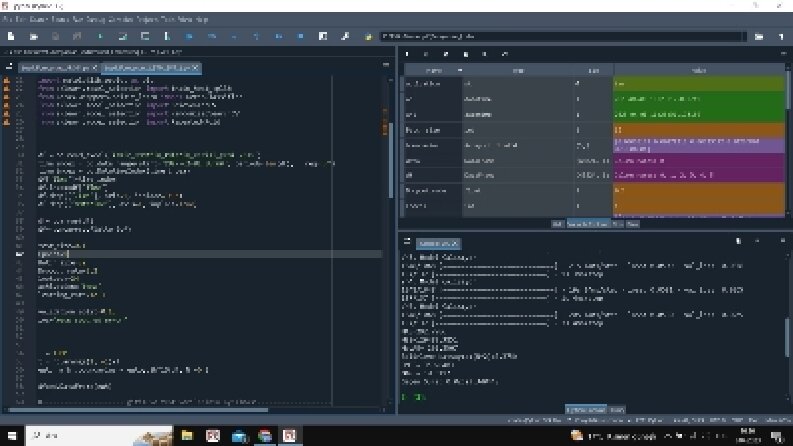Open the Search menu

pos(38,19)
